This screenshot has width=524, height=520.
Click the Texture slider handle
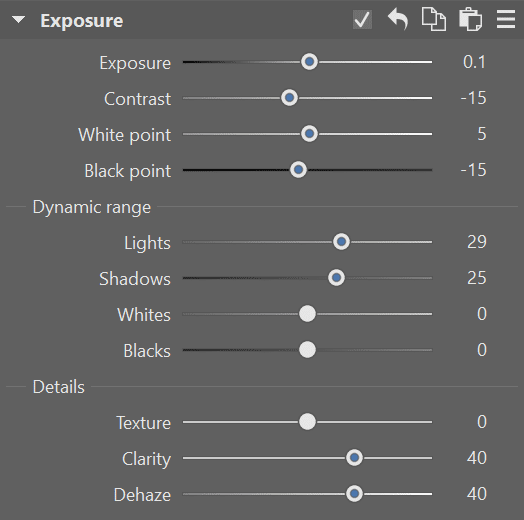click(307, 422)
